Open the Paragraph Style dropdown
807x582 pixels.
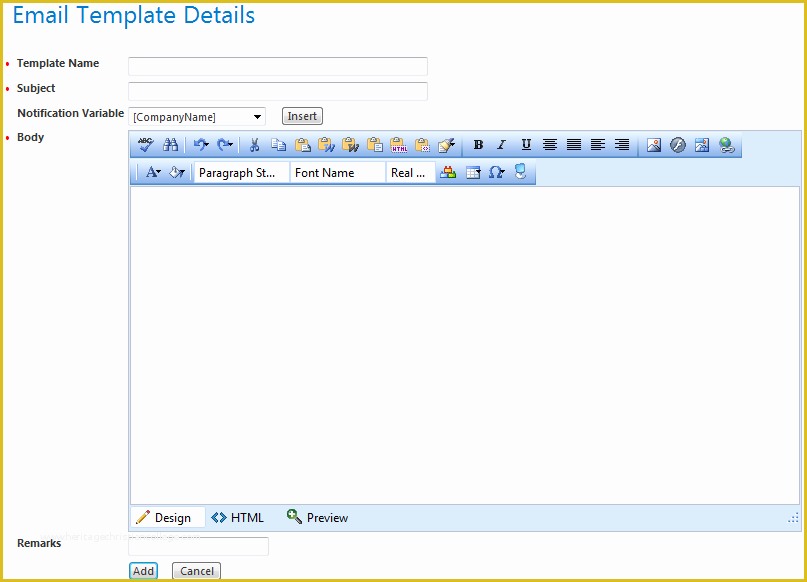coord(240,173)
